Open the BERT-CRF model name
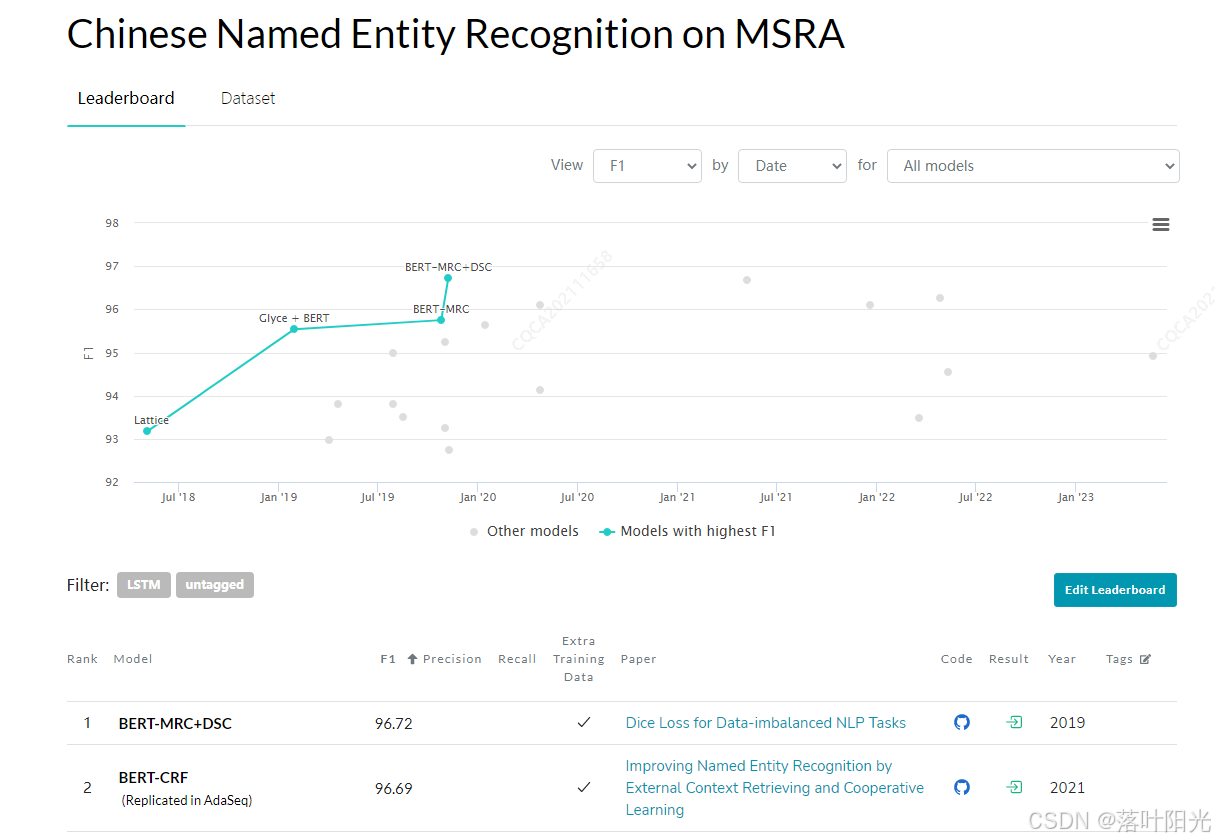The height and width of the screenshot is (840, 1215). 153,777
